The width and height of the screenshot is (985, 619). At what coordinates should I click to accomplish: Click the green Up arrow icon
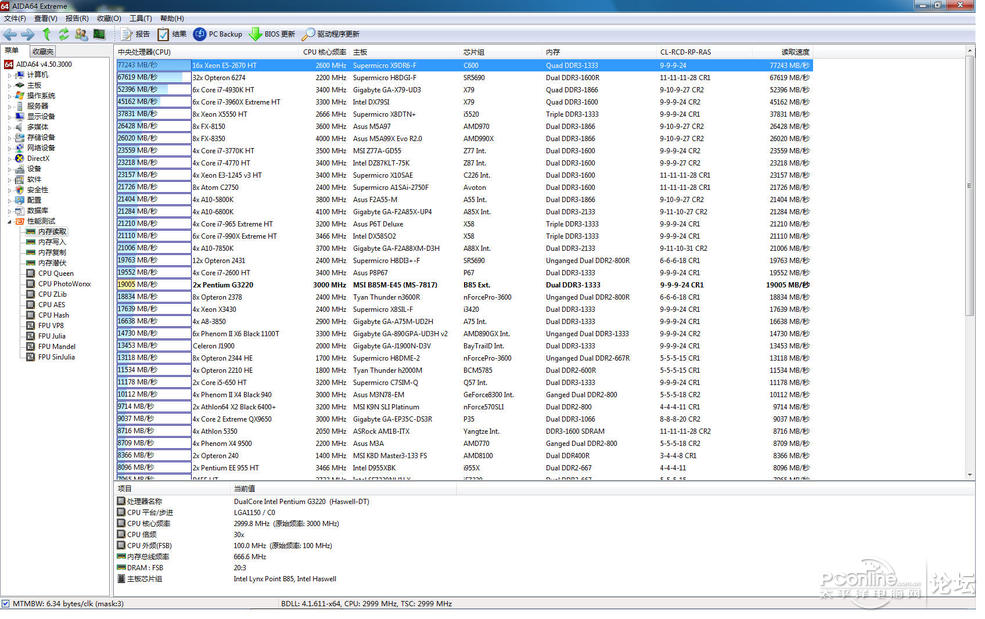[x=46, y=34]
